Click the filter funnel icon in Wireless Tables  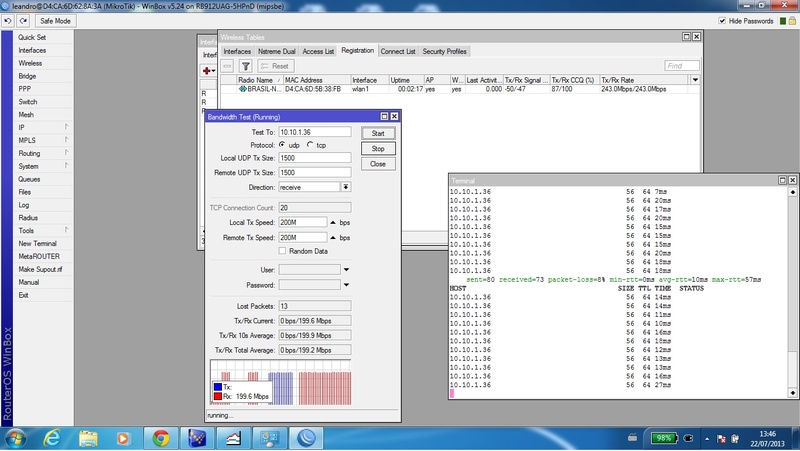(x=245, y=65)
